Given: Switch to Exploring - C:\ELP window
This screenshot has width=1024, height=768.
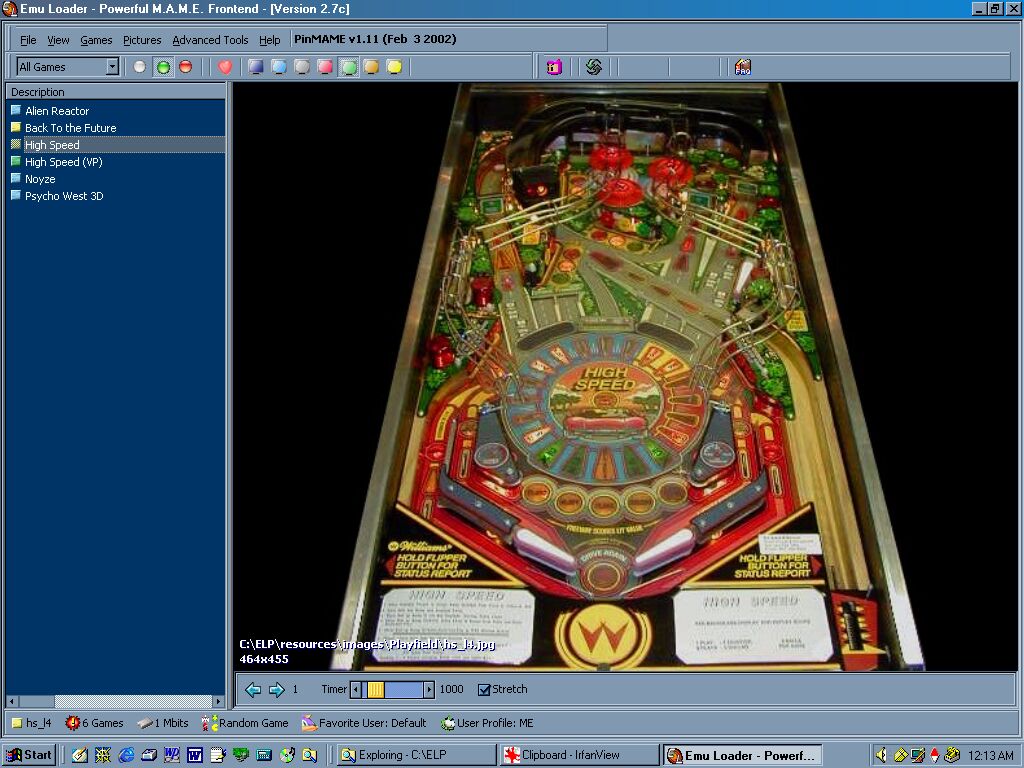Looking at the screenshot, I should [417, 755].
